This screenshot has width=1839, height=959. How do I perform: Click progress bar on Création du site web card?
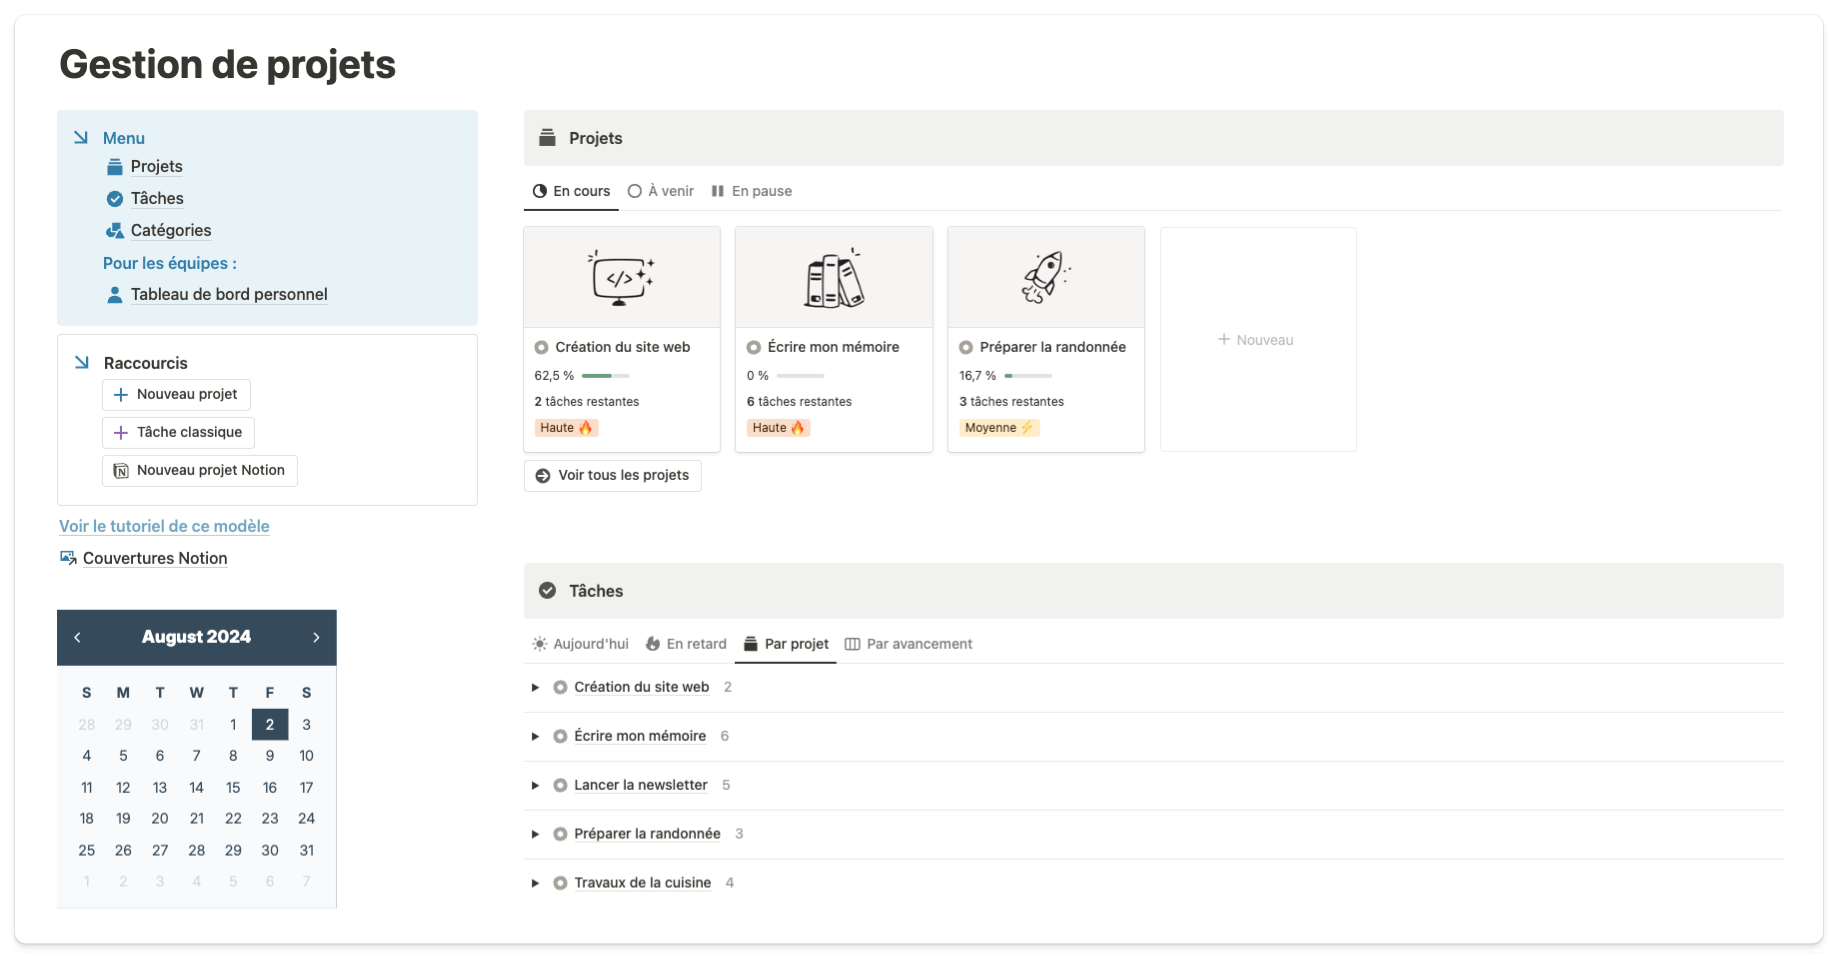coord(605,376)
